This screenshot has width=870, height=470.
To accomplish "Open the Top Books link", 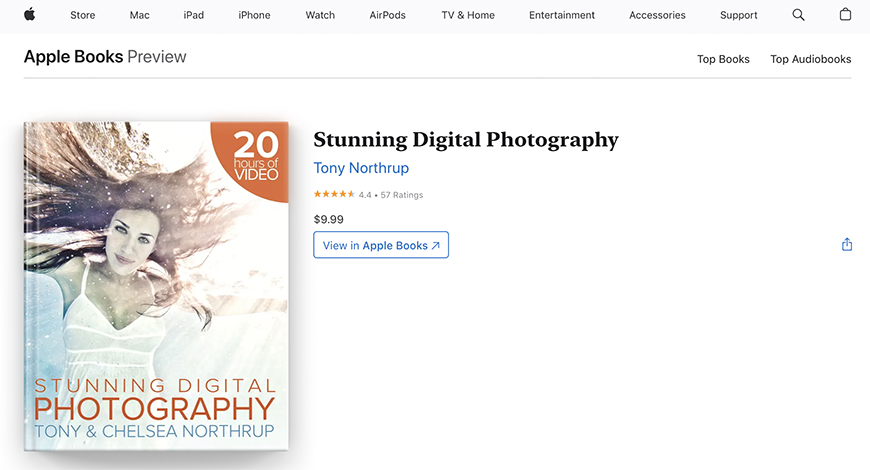I will [723, 59].
